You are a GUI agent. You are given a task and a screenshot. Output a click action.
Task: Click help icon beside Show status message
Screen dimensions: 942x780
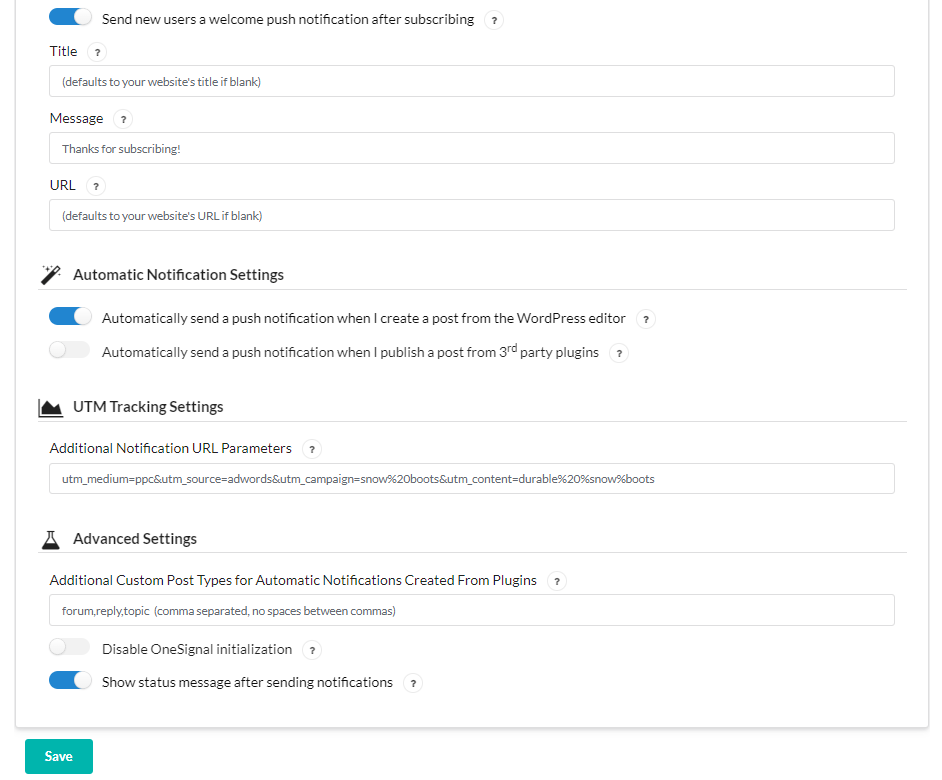[413, 683]
